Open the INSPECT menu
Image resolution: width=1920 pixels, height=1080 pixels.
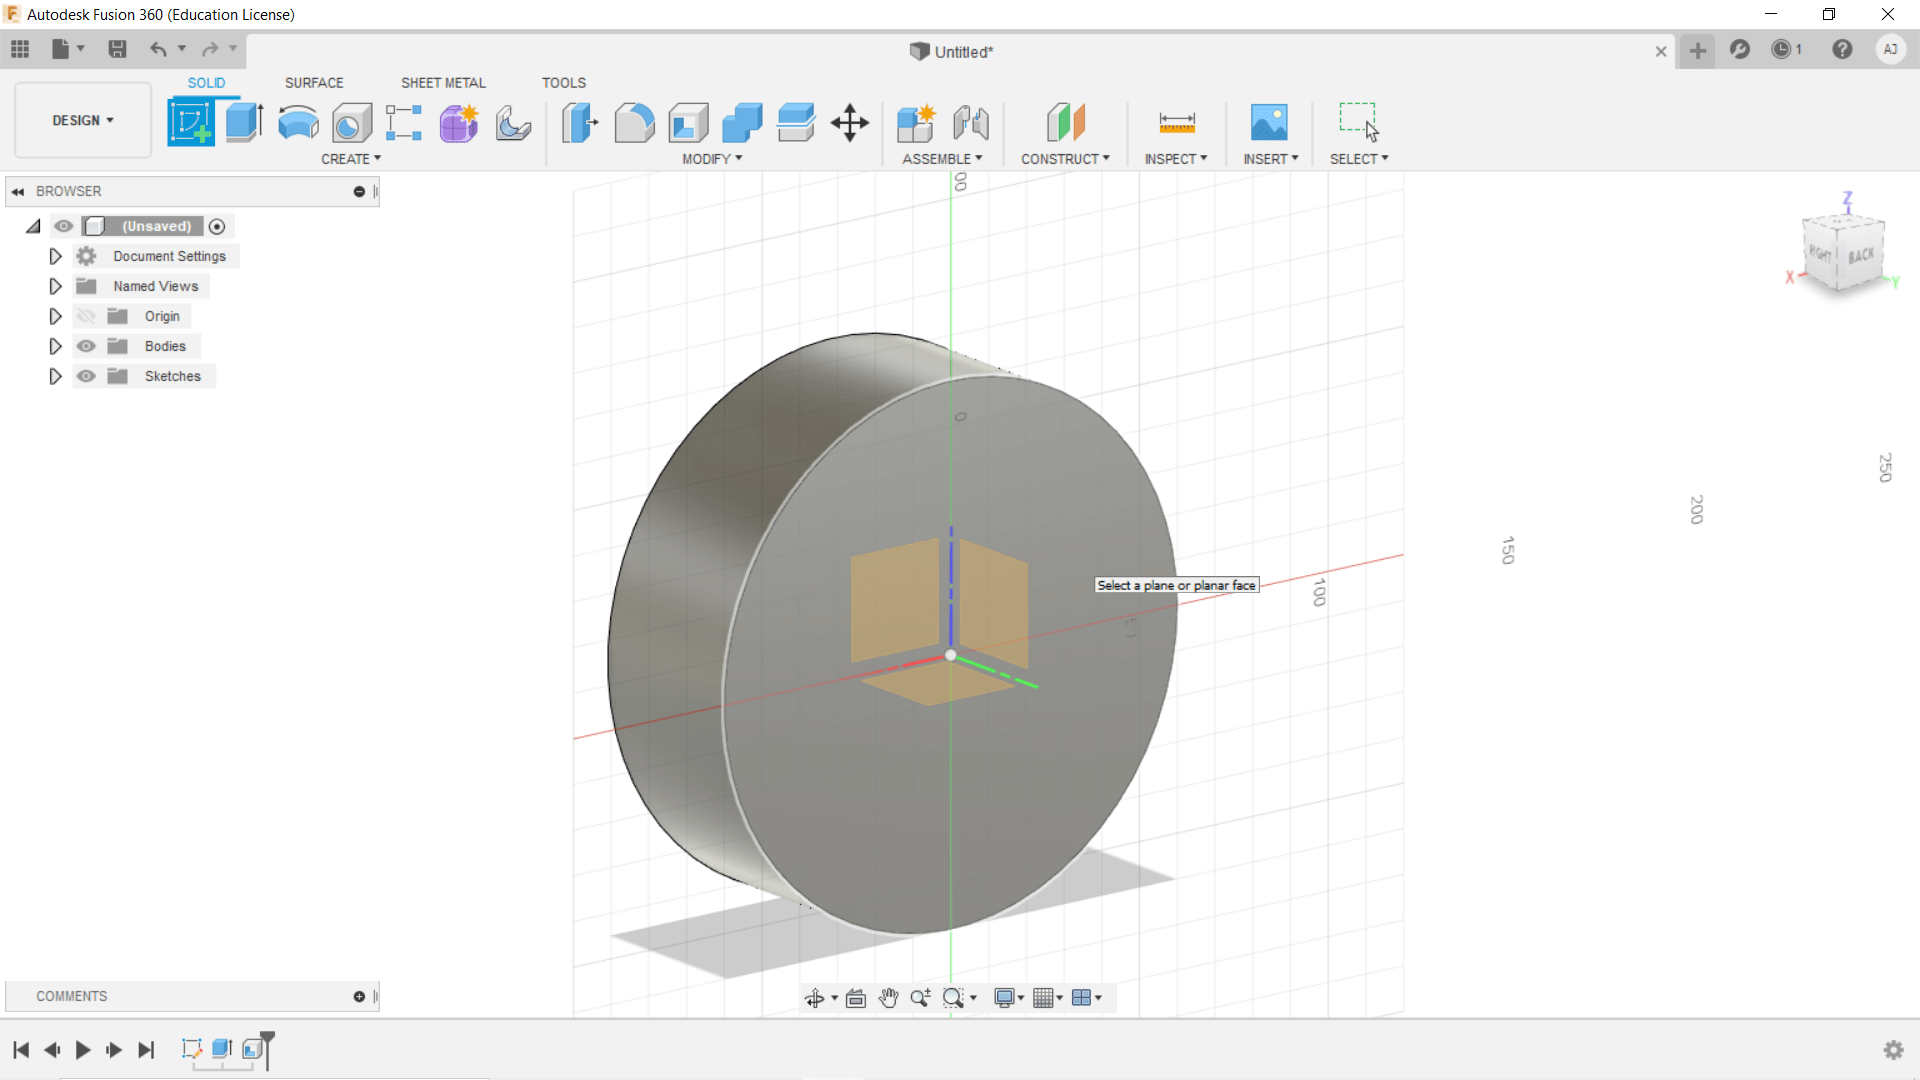tap(1176, 159)
